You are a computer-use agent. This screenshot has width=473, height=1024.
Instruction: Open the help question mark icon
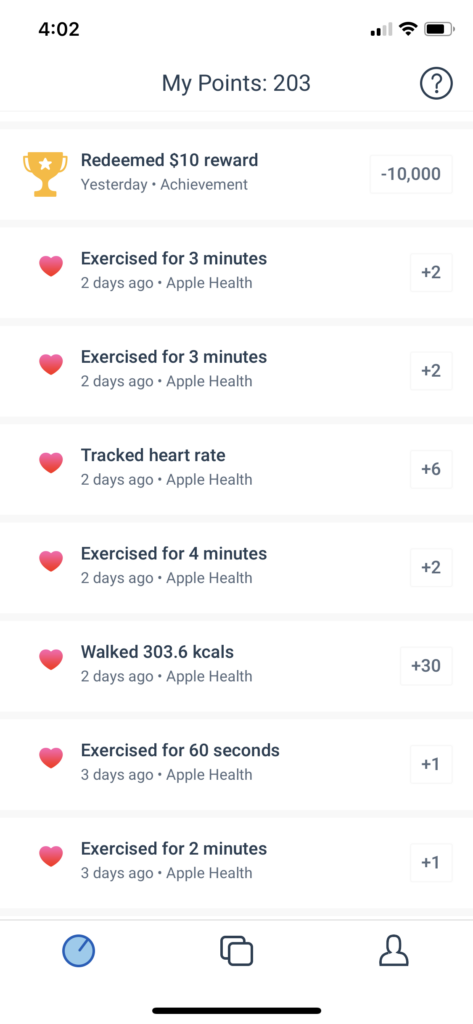pos(436,84)
